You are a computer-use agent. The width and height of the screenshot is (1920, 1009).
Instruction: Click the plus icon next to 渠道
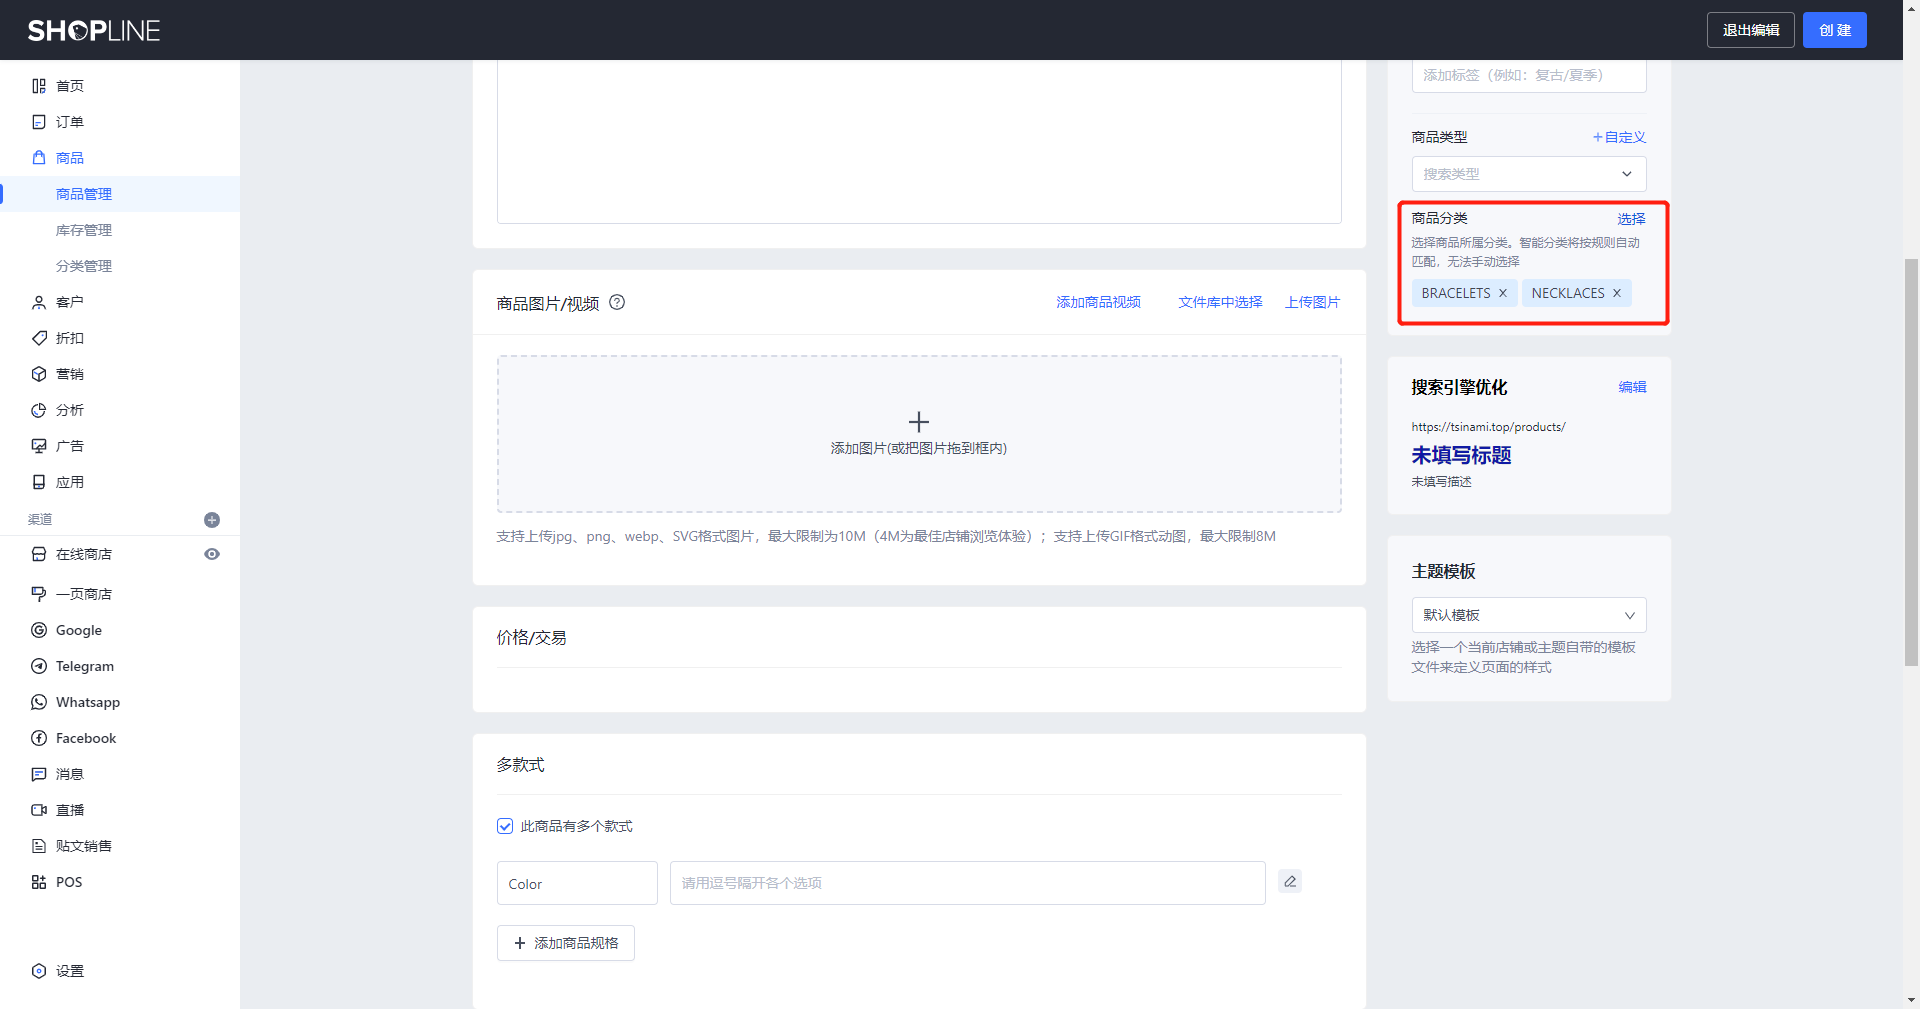(212, 520)
